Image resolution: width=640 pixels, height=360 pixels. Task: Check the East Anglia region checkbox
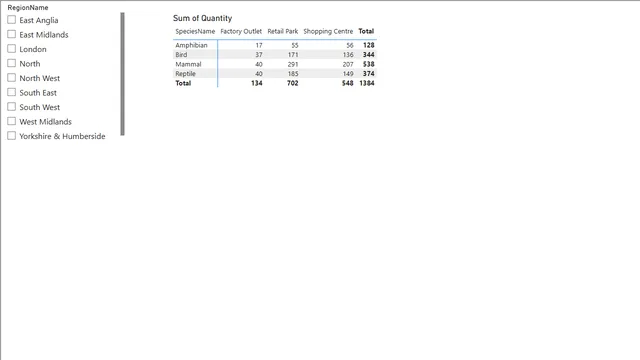pos(11,20)
